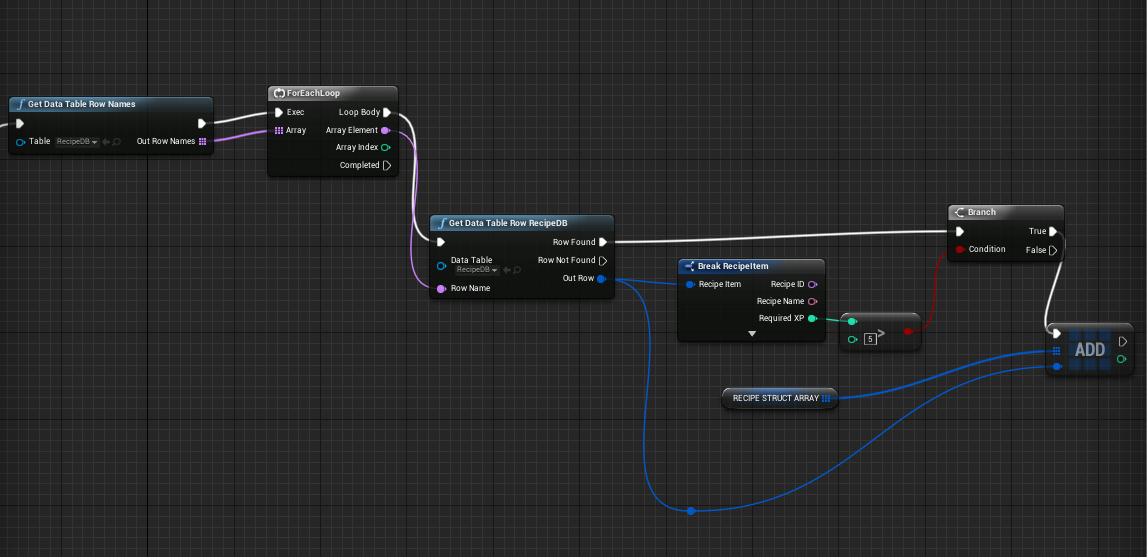
Task: Click the Row Name purple input pin
Action: point(441,289)
